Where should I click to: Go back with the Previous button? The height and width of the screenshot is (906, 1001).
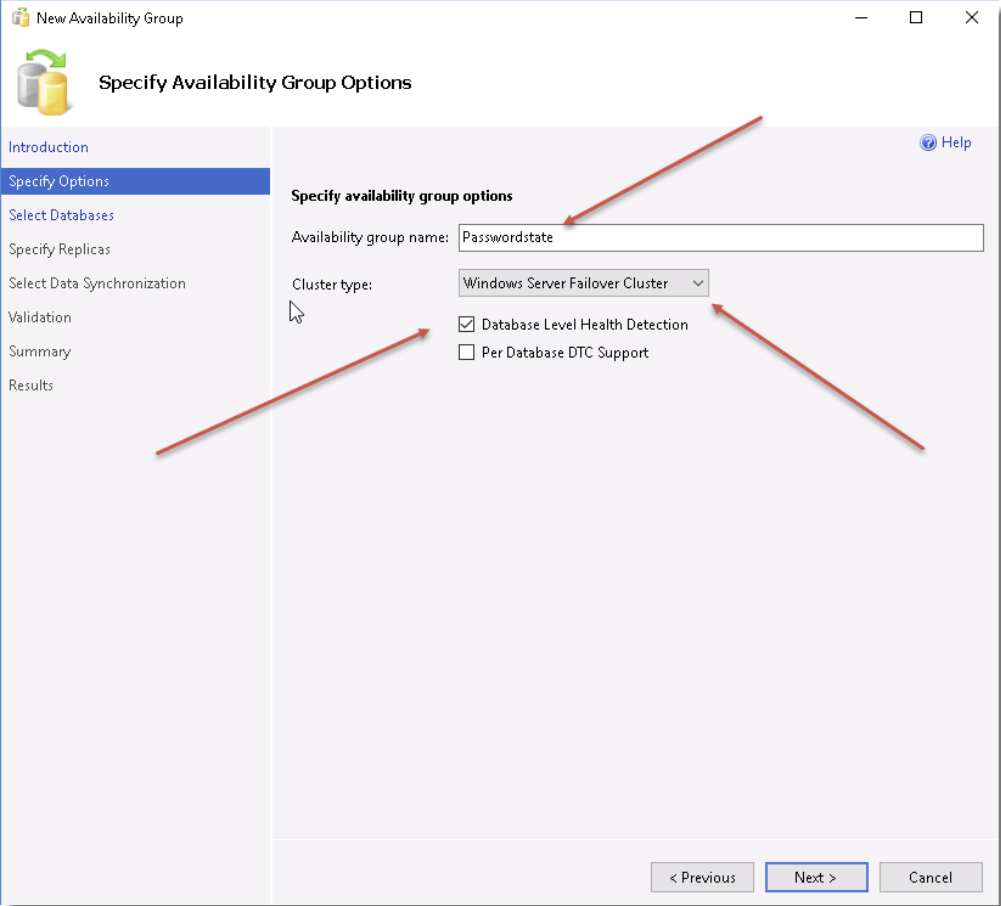tap(702, 877)
